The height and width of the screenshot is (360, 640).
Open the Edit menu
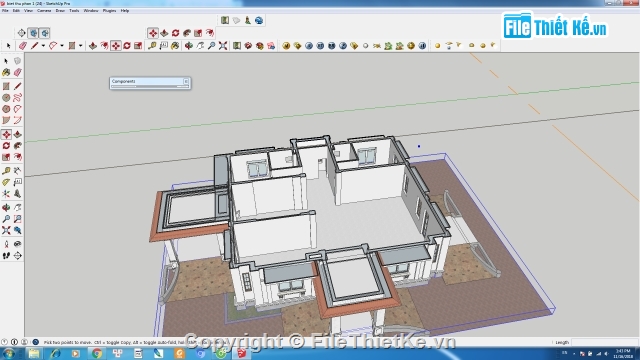(x=16, y=11)
